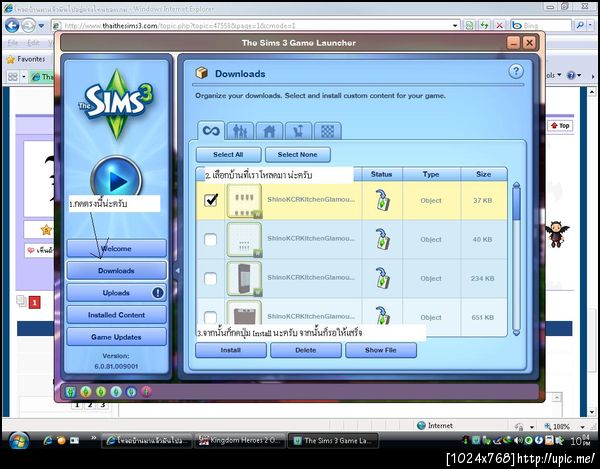600x469 pixels.
Task: Click the Bing search magnifier button
Action: pos(580,25)
